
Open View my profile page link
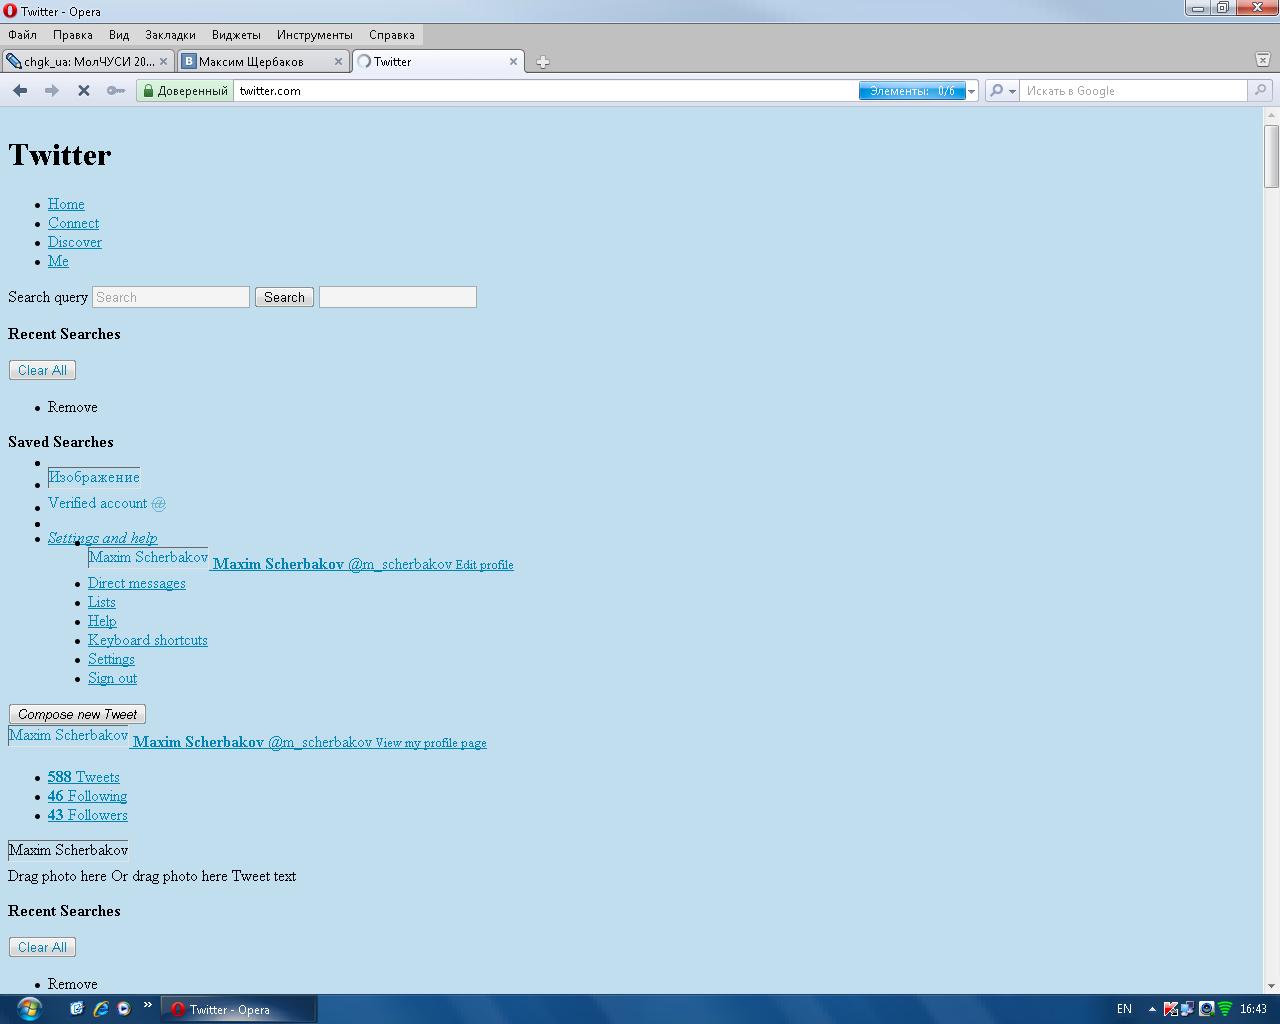pyautogui.click(x=431, y=743)
